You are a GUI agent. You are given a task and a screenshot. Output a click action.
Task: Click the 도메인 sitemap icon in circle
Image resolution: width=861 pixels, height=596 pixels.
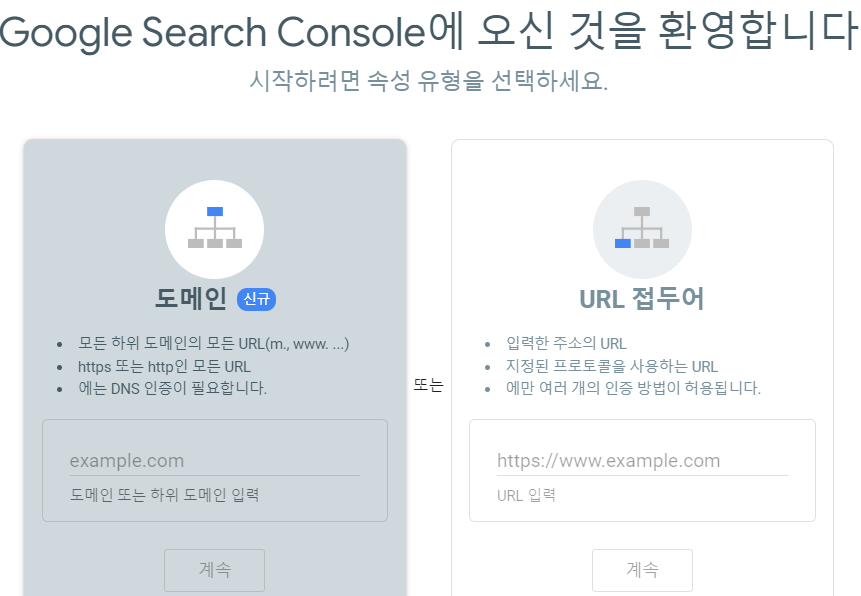[214, 229]
